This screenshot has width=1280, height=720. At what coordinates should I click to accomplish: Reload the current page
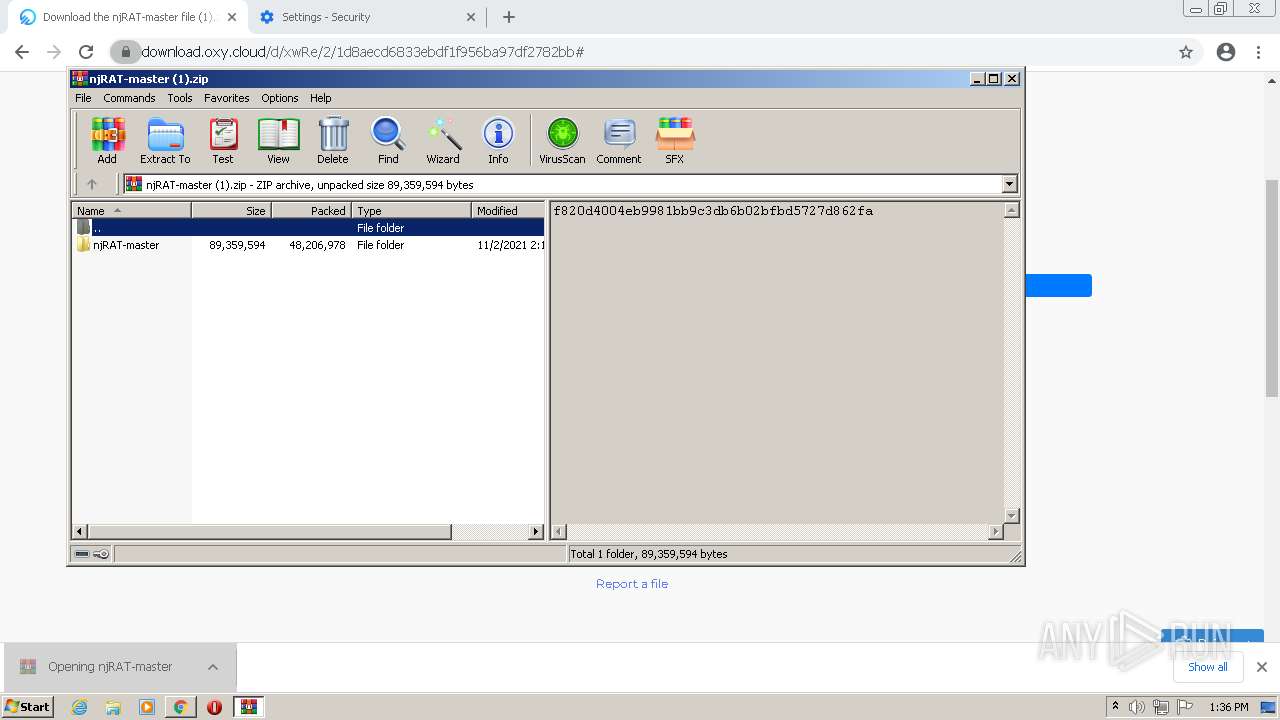click(x=86, y=52)
